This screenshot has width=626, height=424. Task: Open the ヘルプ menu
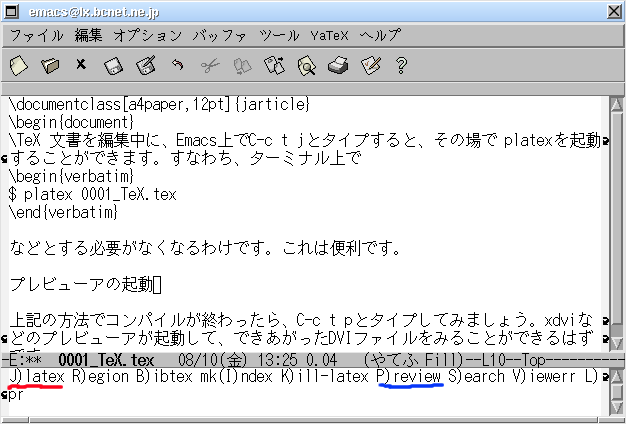[380, 36]
